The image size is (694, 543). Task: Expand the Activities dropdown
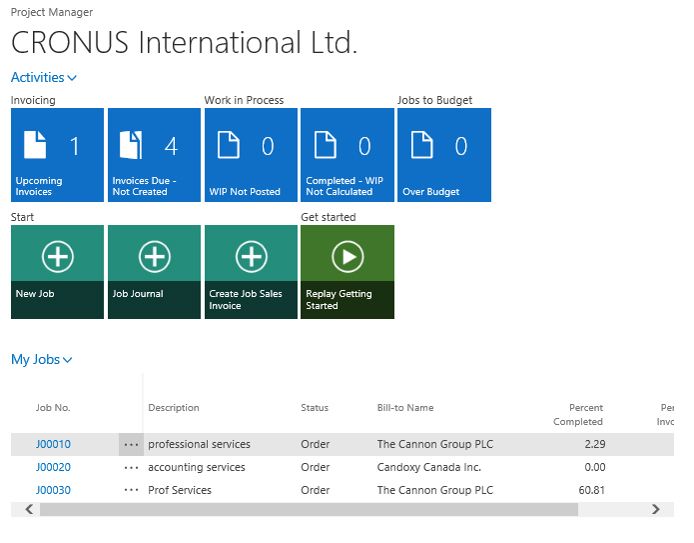click(44, 77)
